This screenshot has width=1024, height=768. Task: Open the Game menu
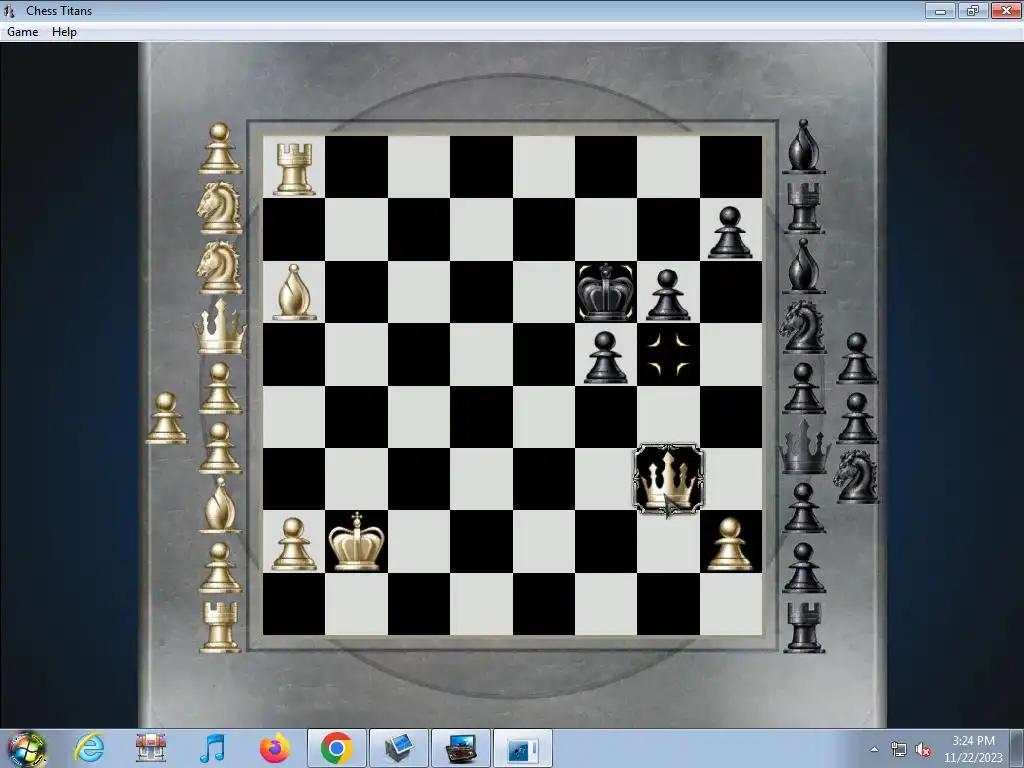22,31
